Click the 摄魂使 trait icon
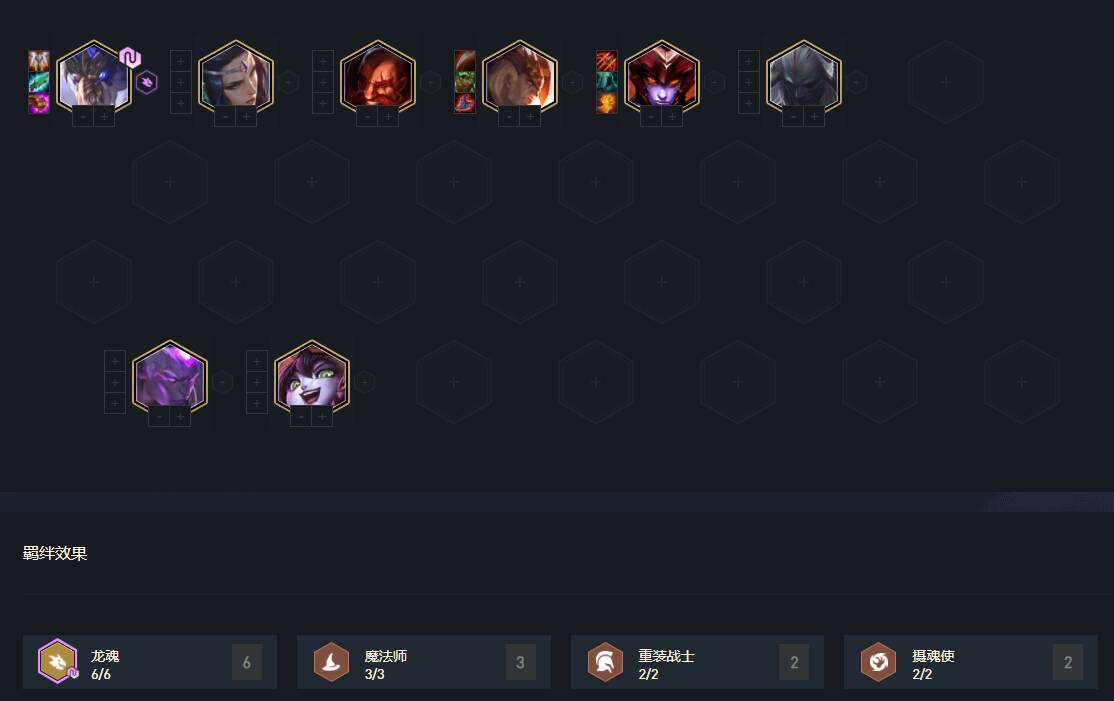 [879, 662]
